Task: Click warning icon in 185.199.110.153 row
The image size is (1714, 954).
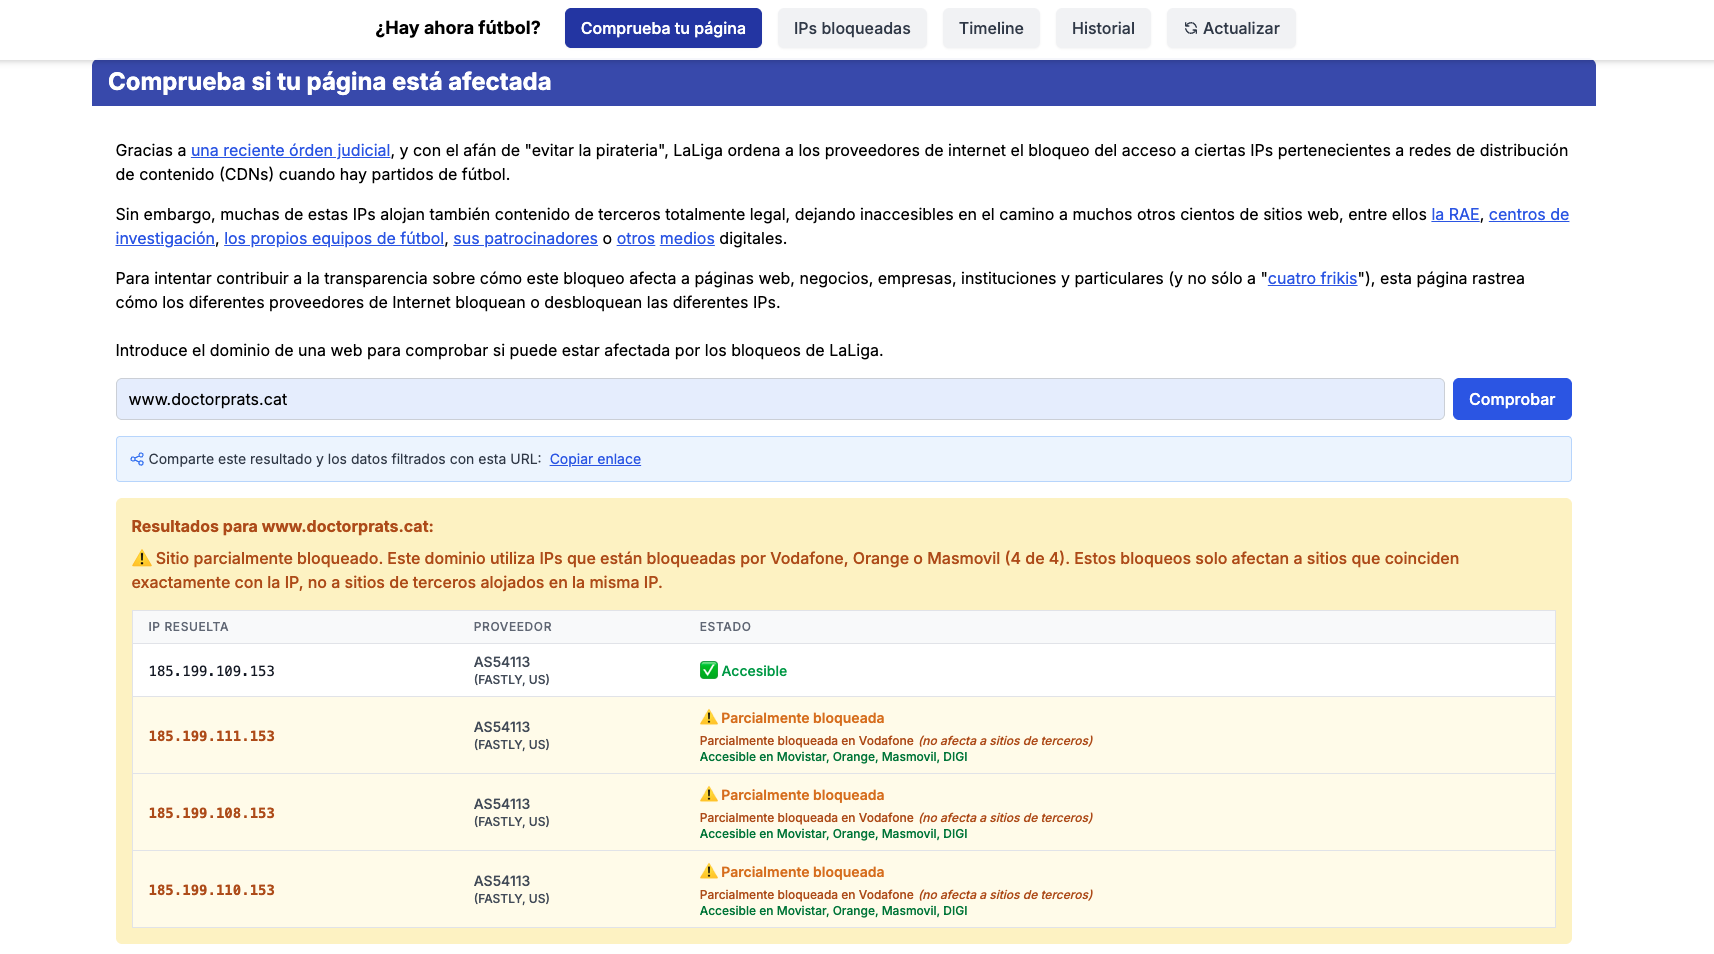Action: click(x=709, y=871)
